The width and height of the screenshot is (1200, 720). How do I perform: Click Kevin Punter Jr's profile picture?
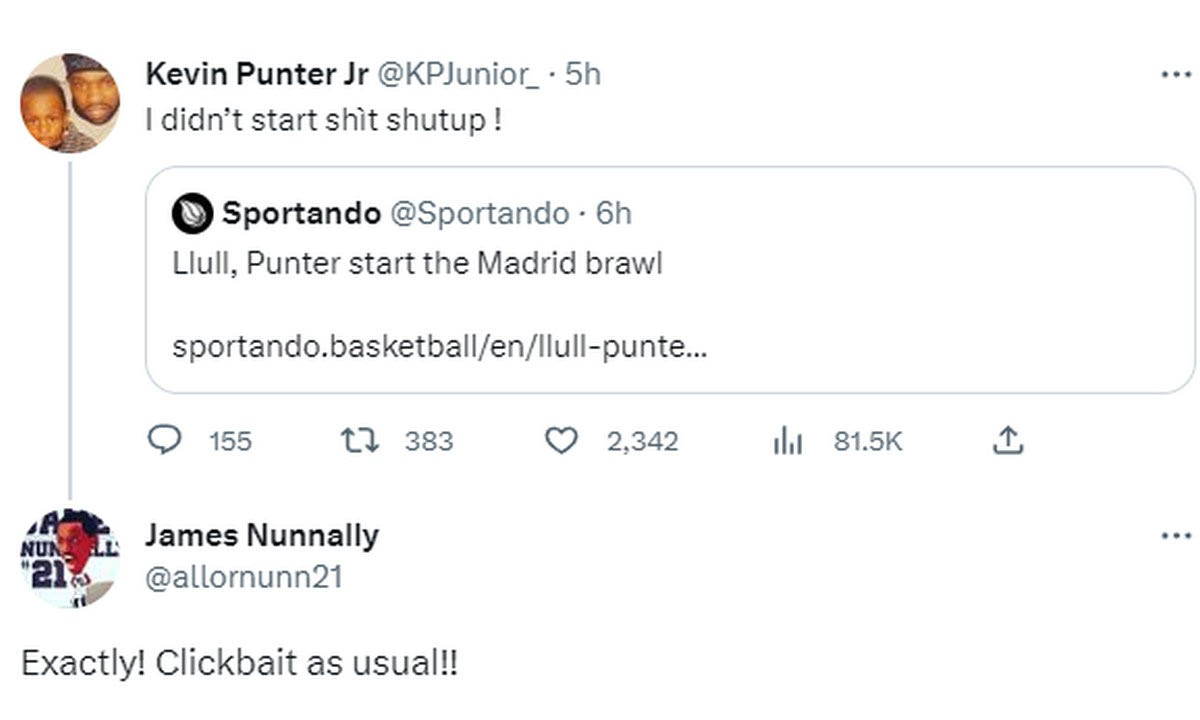(x=70, y=103)
